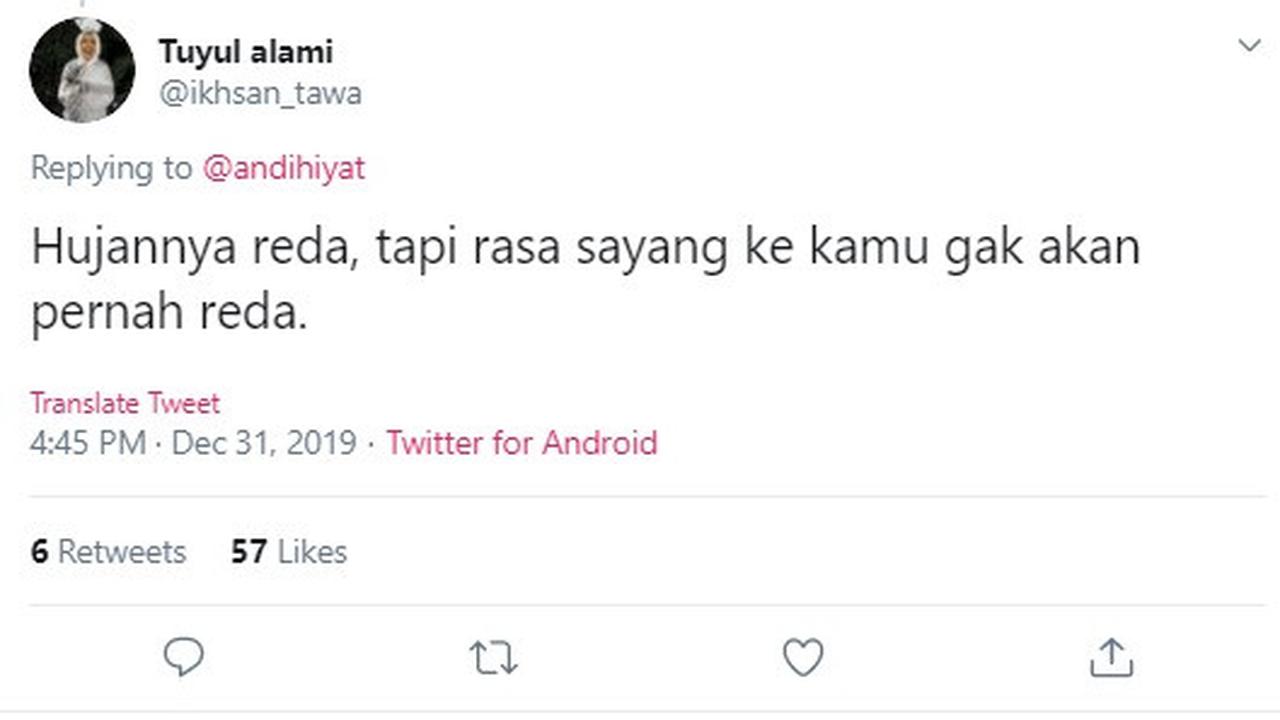
Task: View the 57 Likes list
Action: [289, 551]
